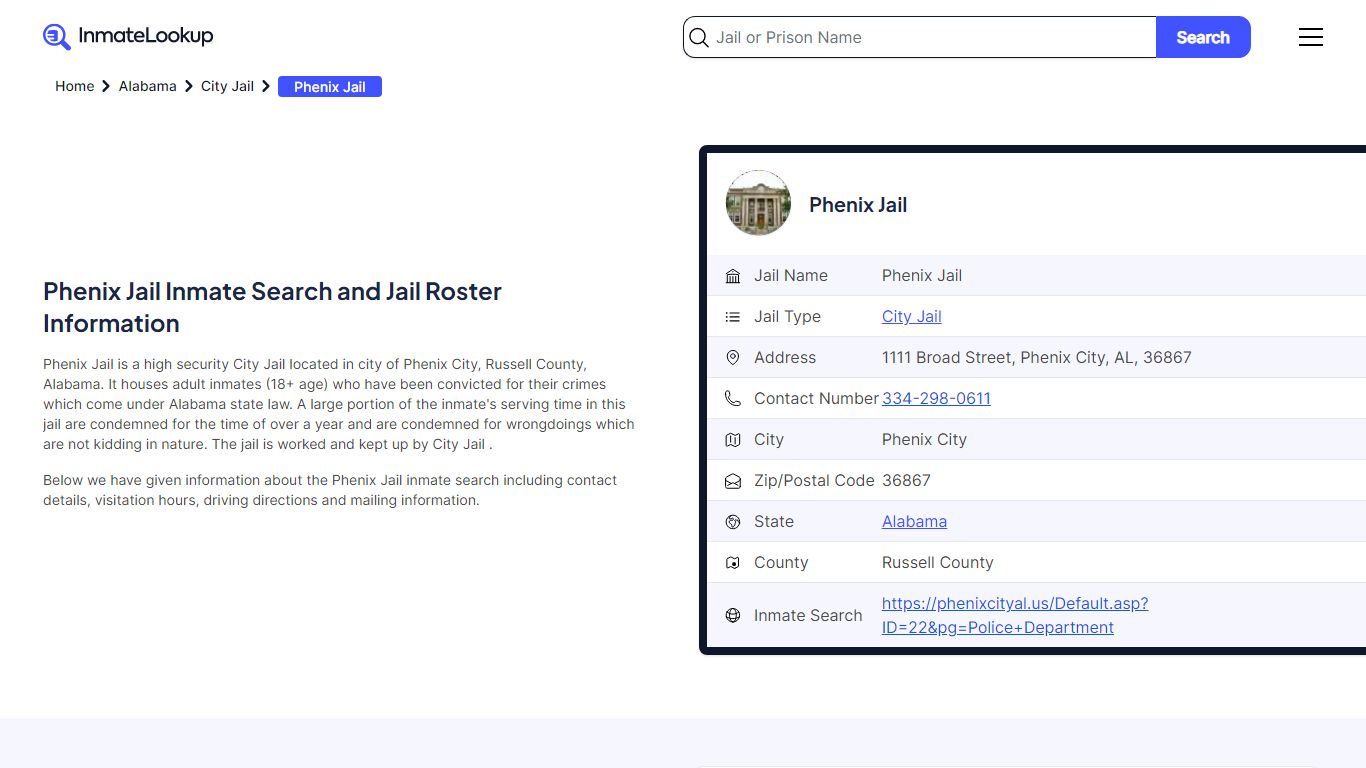Click the Inmate Search globe icon
Viewport: 1366px width, 768px height.
point(733,616)
